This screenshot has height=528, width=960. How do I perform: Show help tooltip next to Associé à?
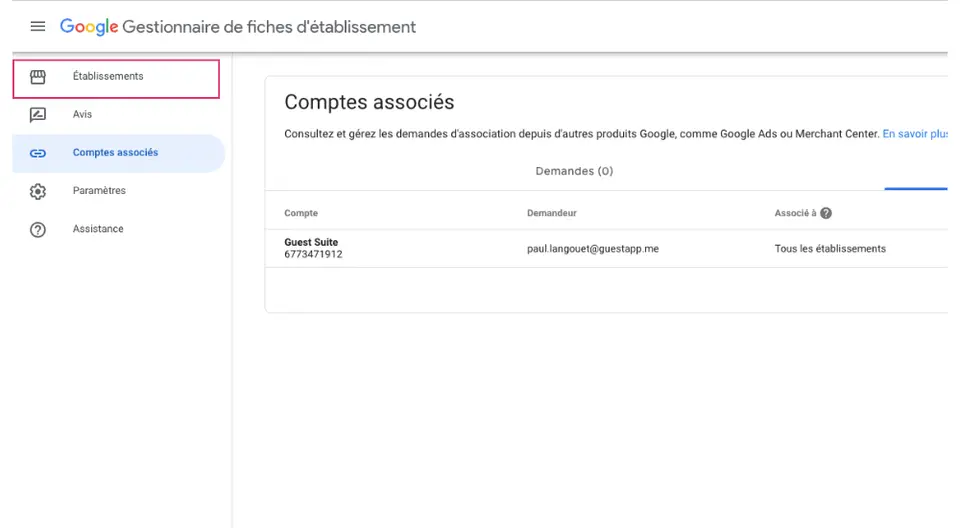pos(826,213)
